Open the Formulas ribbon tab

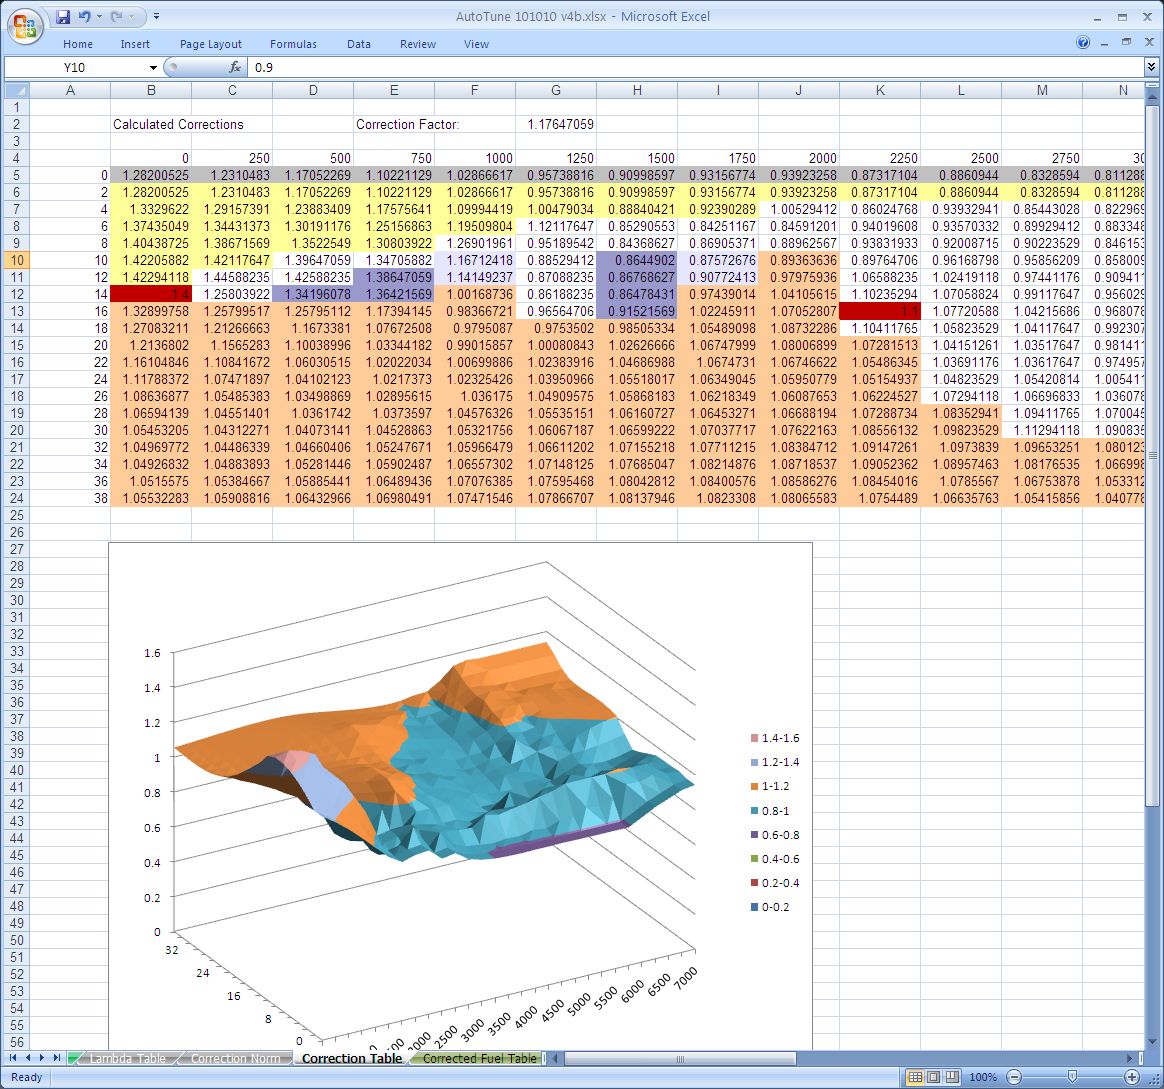coord(293,44)
